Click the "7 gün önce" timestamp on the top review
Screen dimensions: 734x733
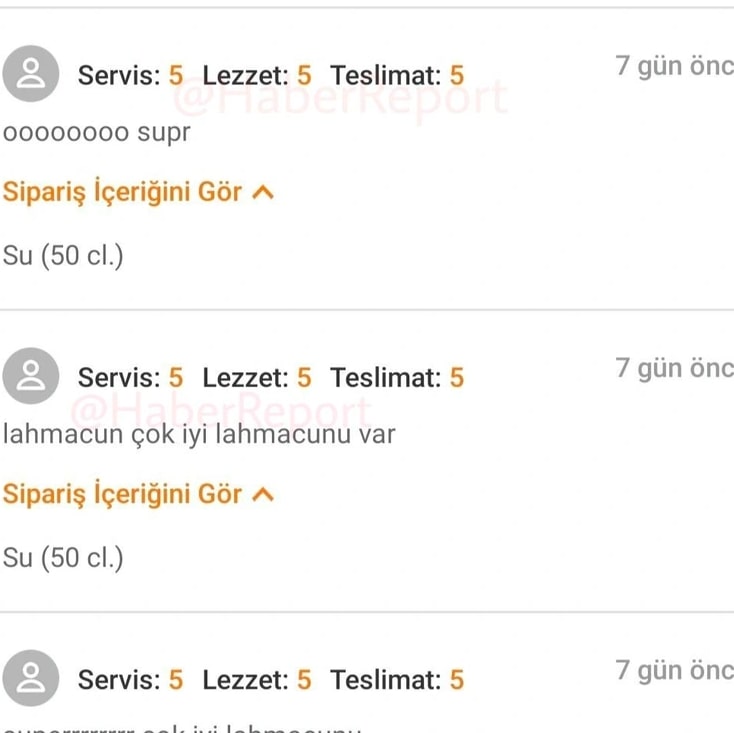click(x=675, y=66)
